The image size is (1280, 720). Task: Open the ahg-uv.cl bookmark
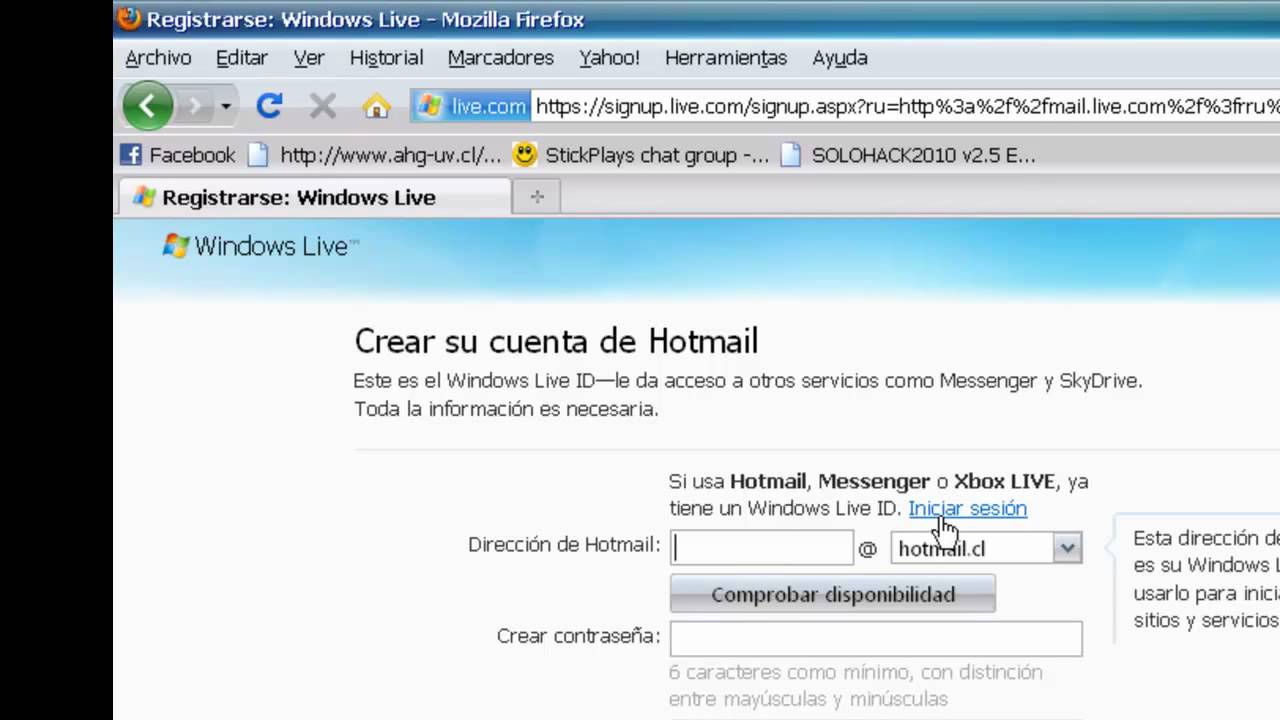coord(375,155)
